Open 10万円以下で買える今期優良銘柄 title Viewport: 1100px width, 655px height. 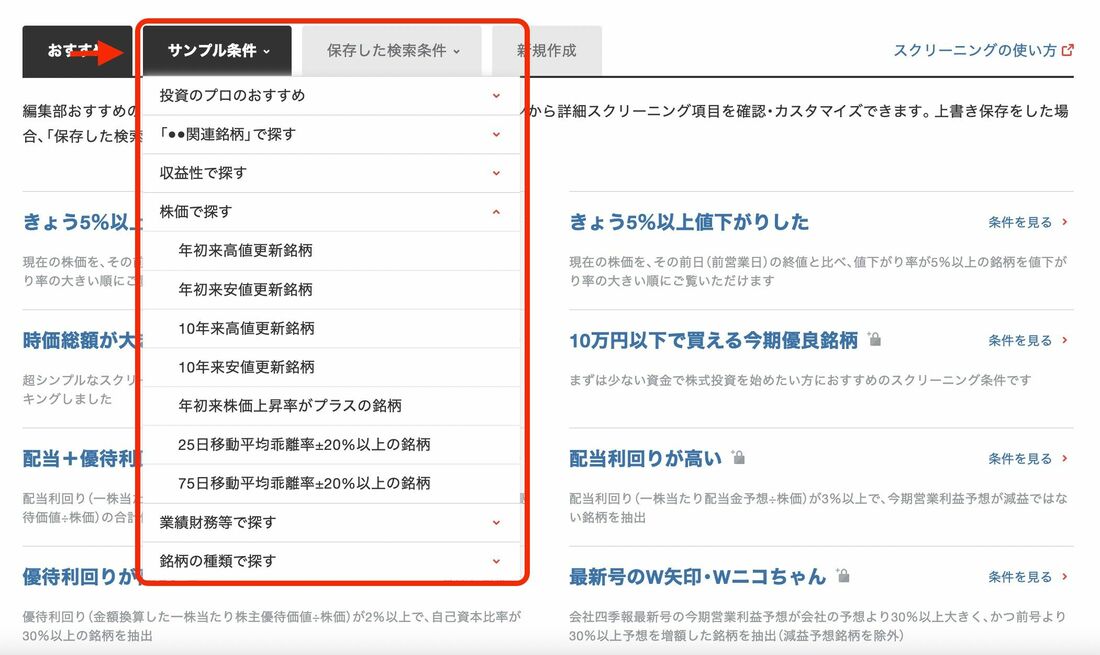coord(713,341)
